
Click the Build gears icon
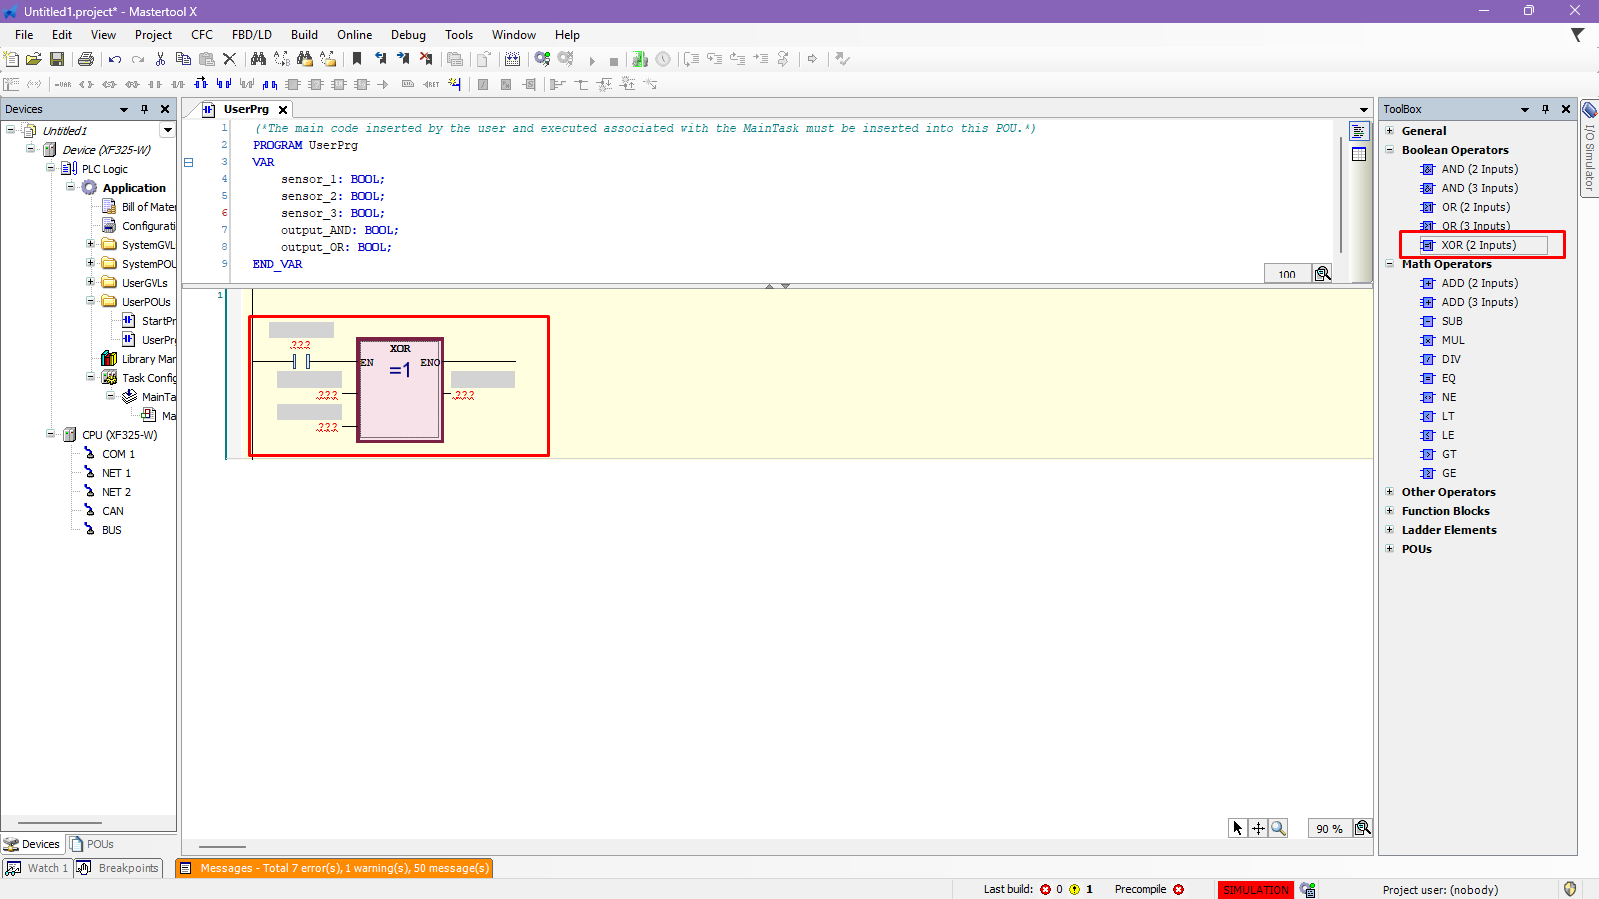(542, 59)
